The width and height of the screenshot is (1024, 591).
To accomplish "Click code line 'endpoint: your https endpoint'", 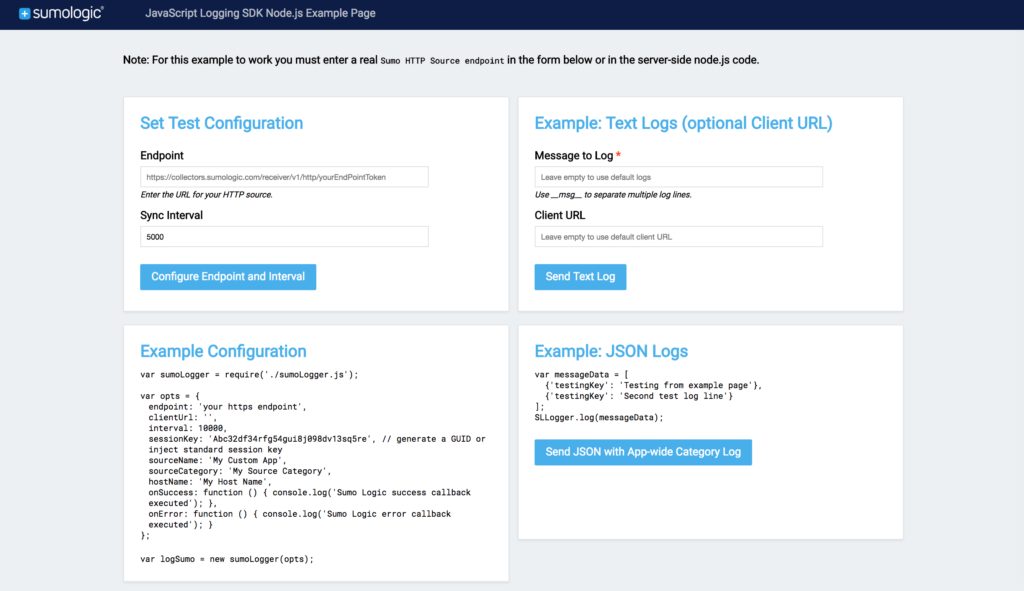I will coord(227,407).
